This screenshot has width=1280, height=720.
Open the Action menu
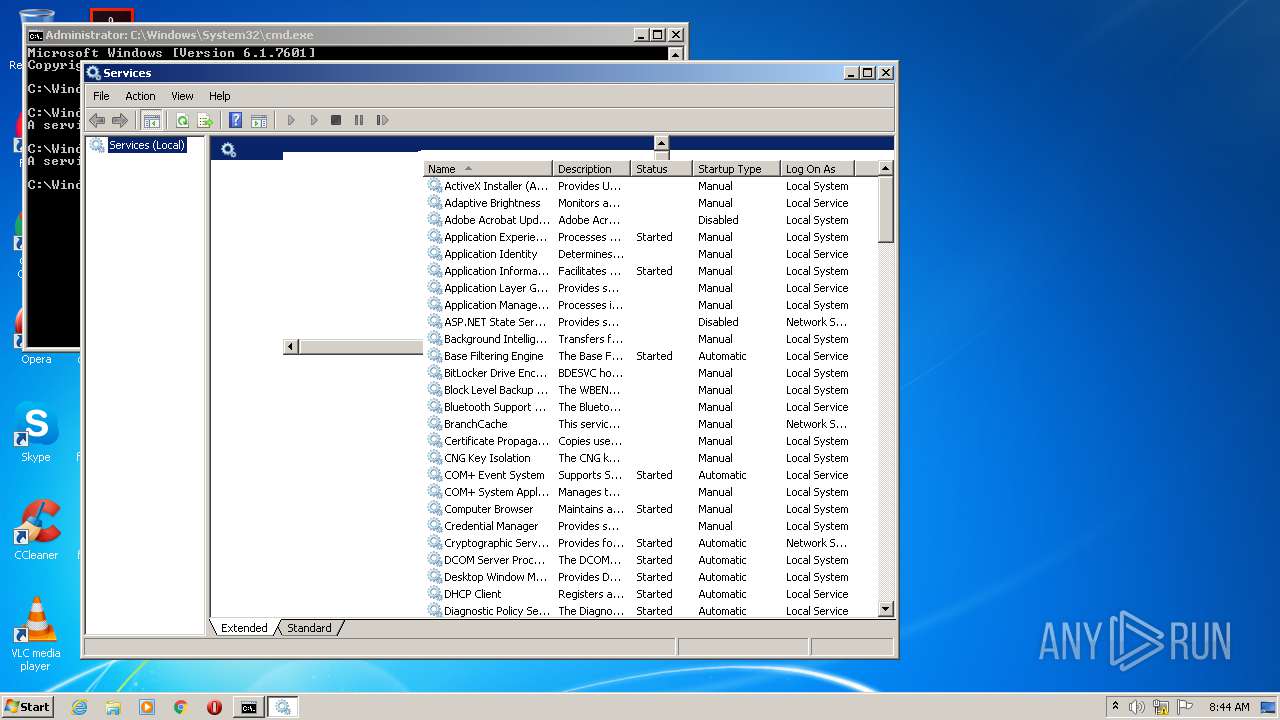pyautogui.click(x=140, y=96)
